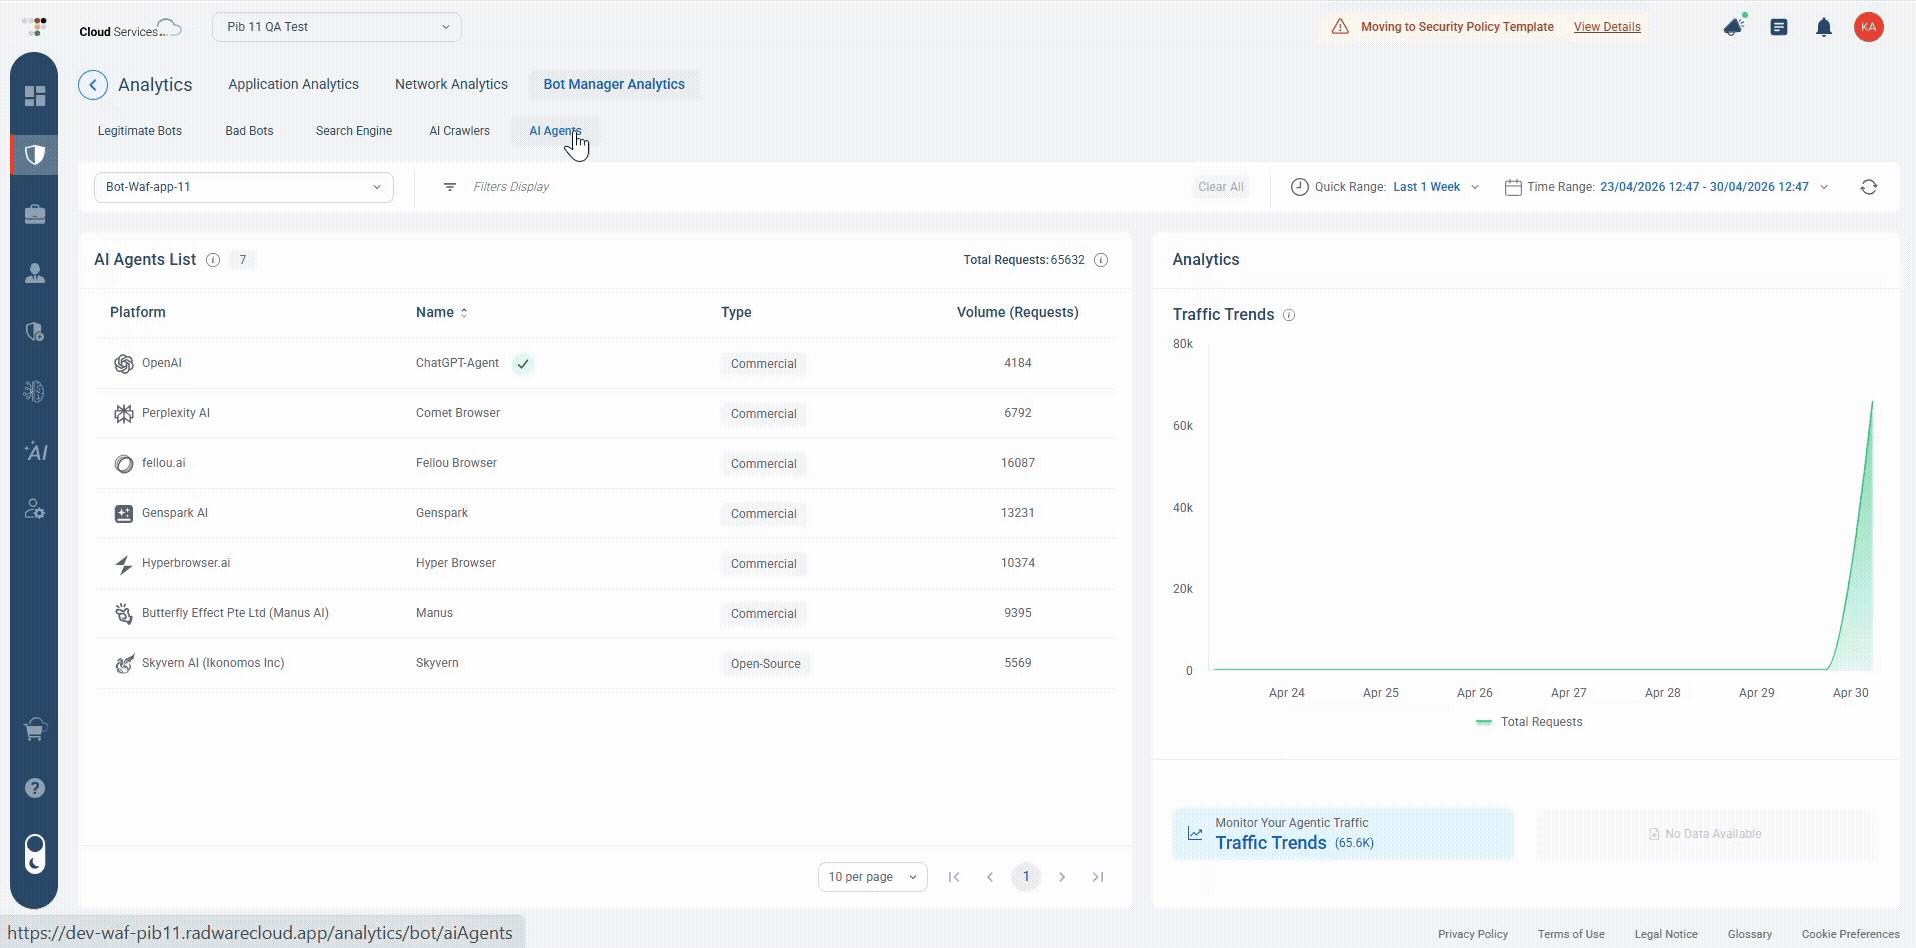Switch to the Application Analytics tab

(x=293, y=85)
